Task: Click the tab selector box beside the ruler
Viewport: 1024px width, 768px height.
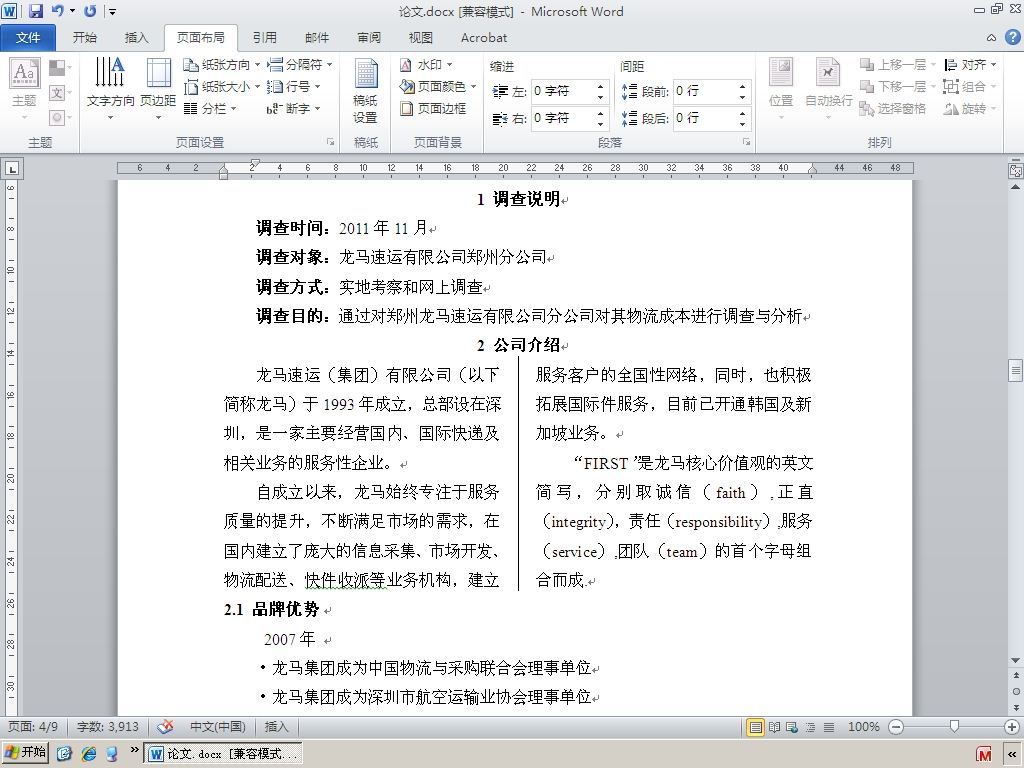Action: pos(12,169)
